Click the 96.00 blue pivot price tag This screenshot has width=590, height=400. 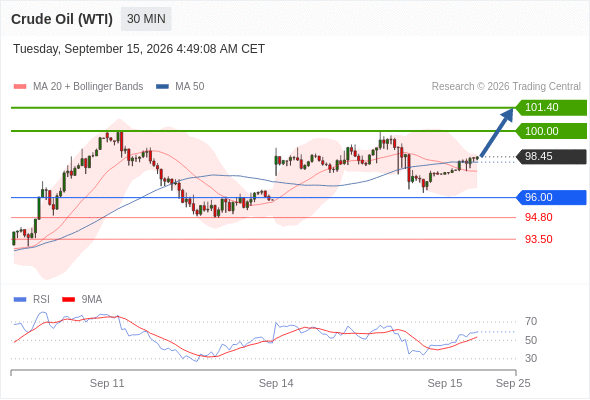click(x=551, y=198)
